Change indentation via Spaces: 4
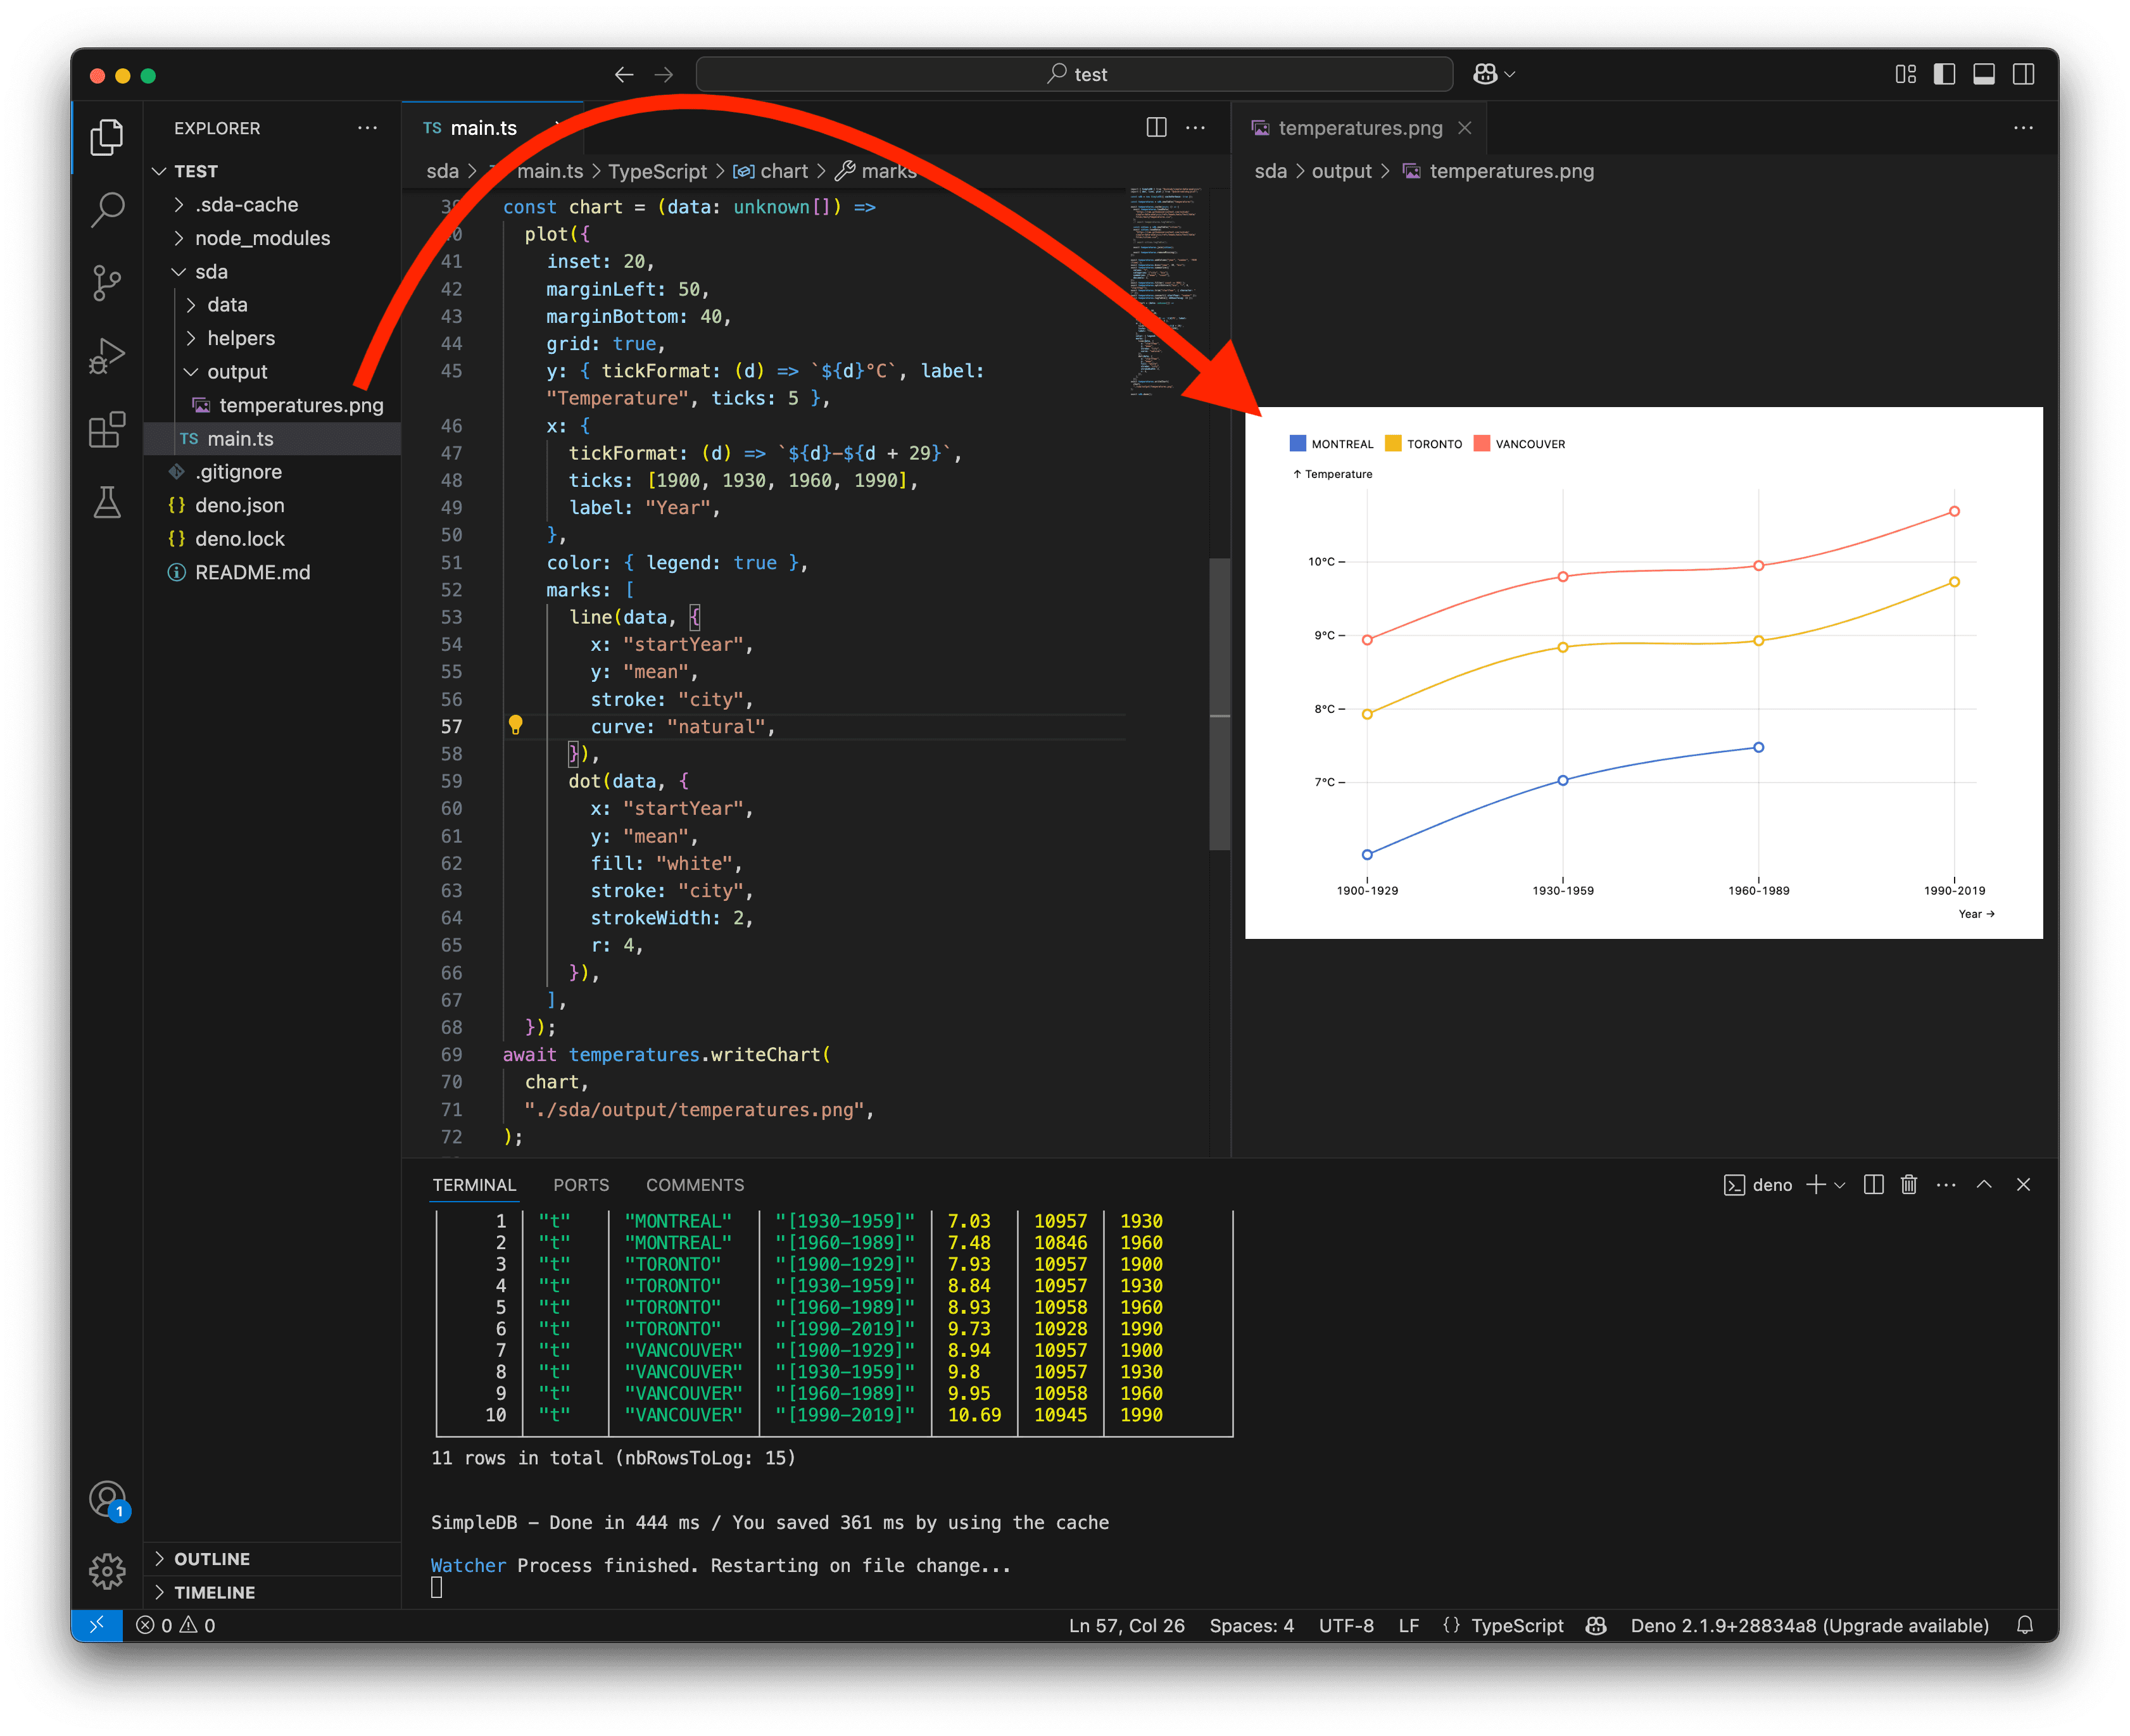 click(x=1251, y=1625)
